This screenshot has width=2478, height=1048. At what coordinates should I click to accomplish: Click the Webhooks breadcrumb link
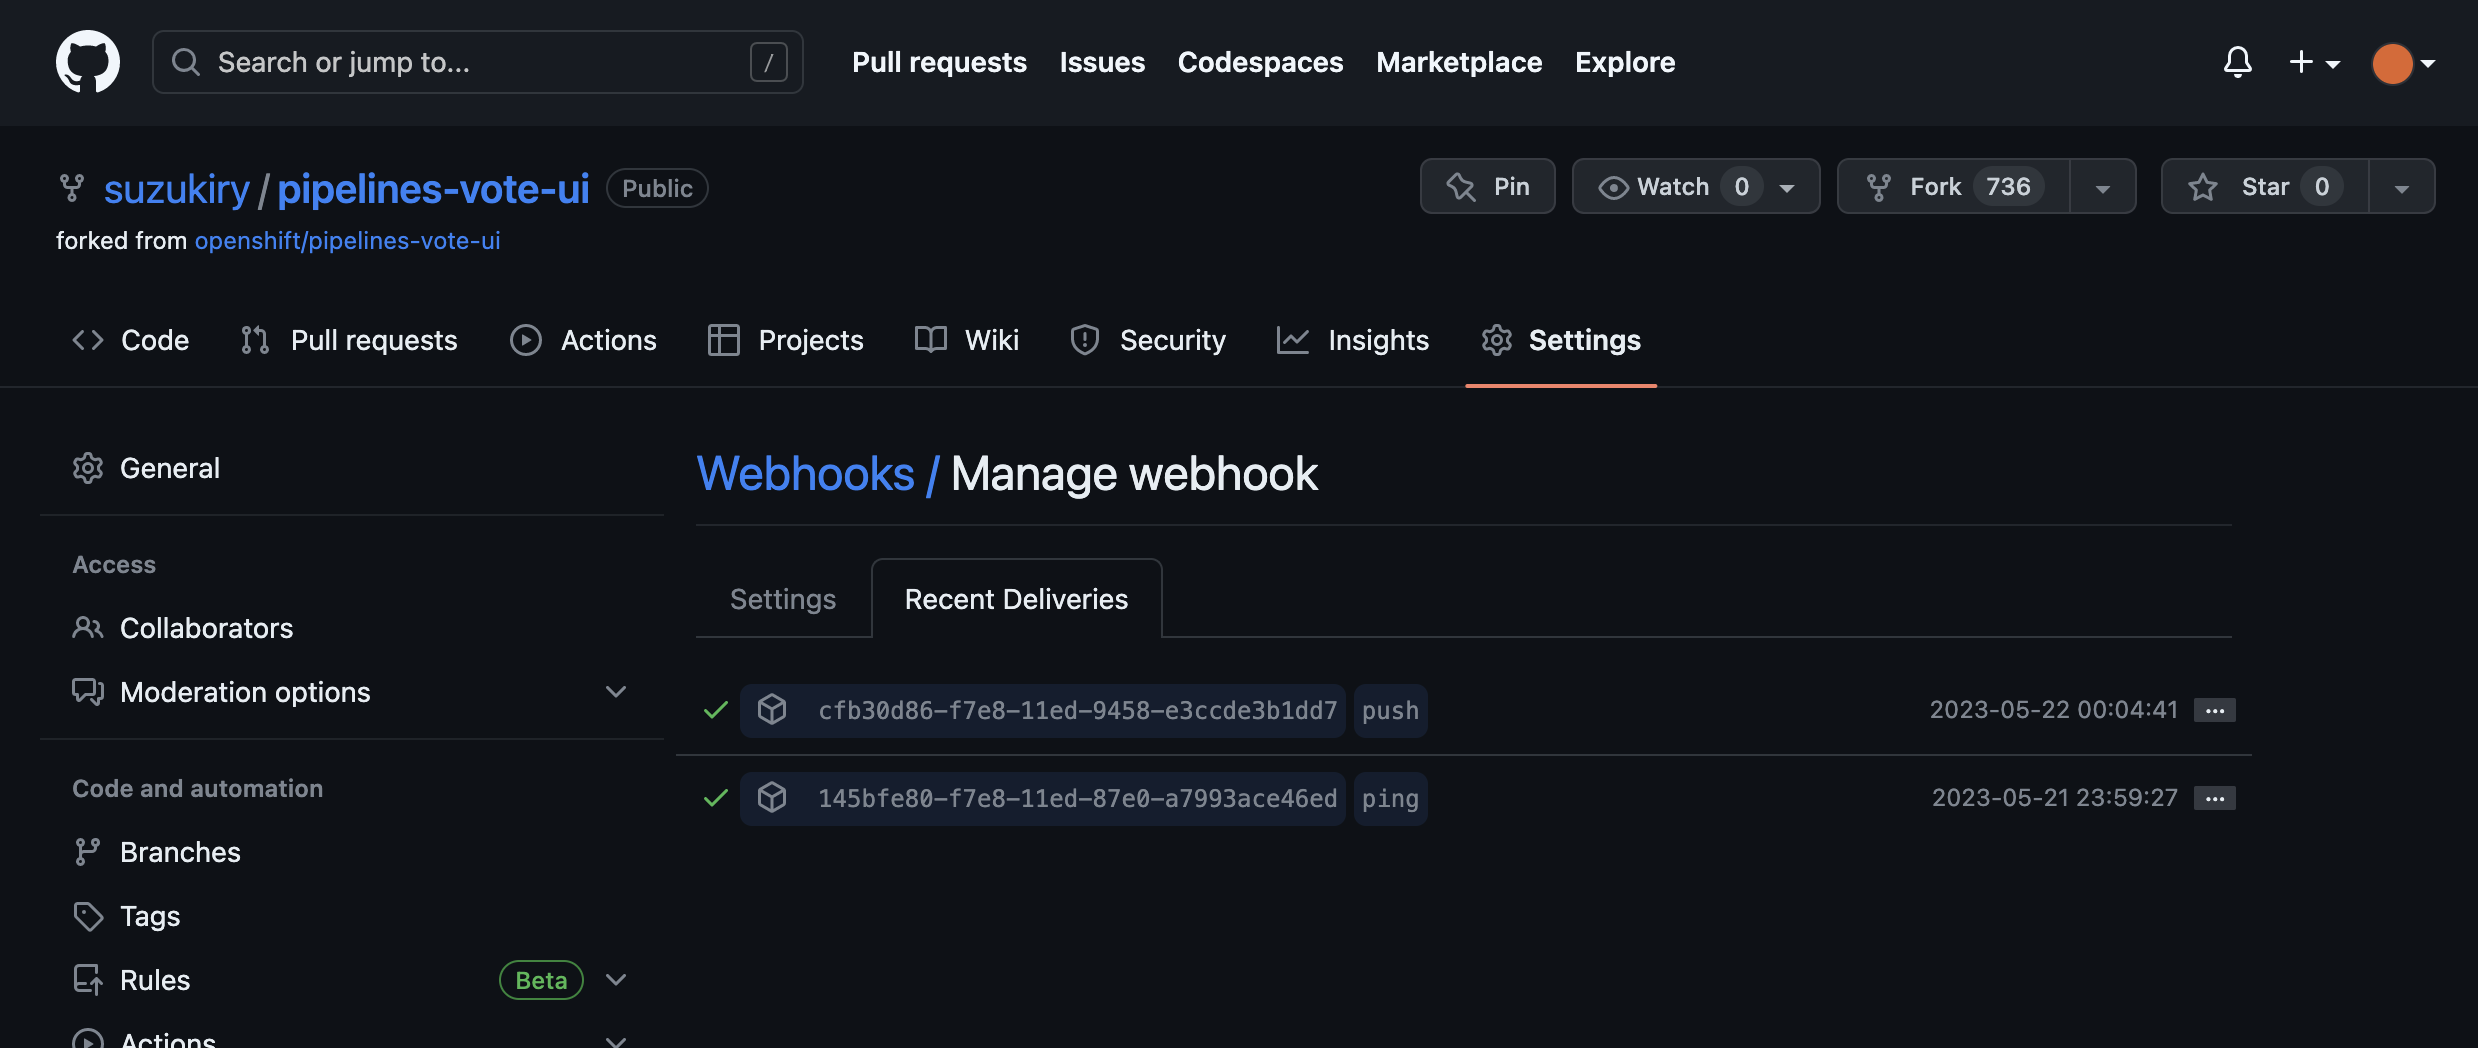pos(805,473)
